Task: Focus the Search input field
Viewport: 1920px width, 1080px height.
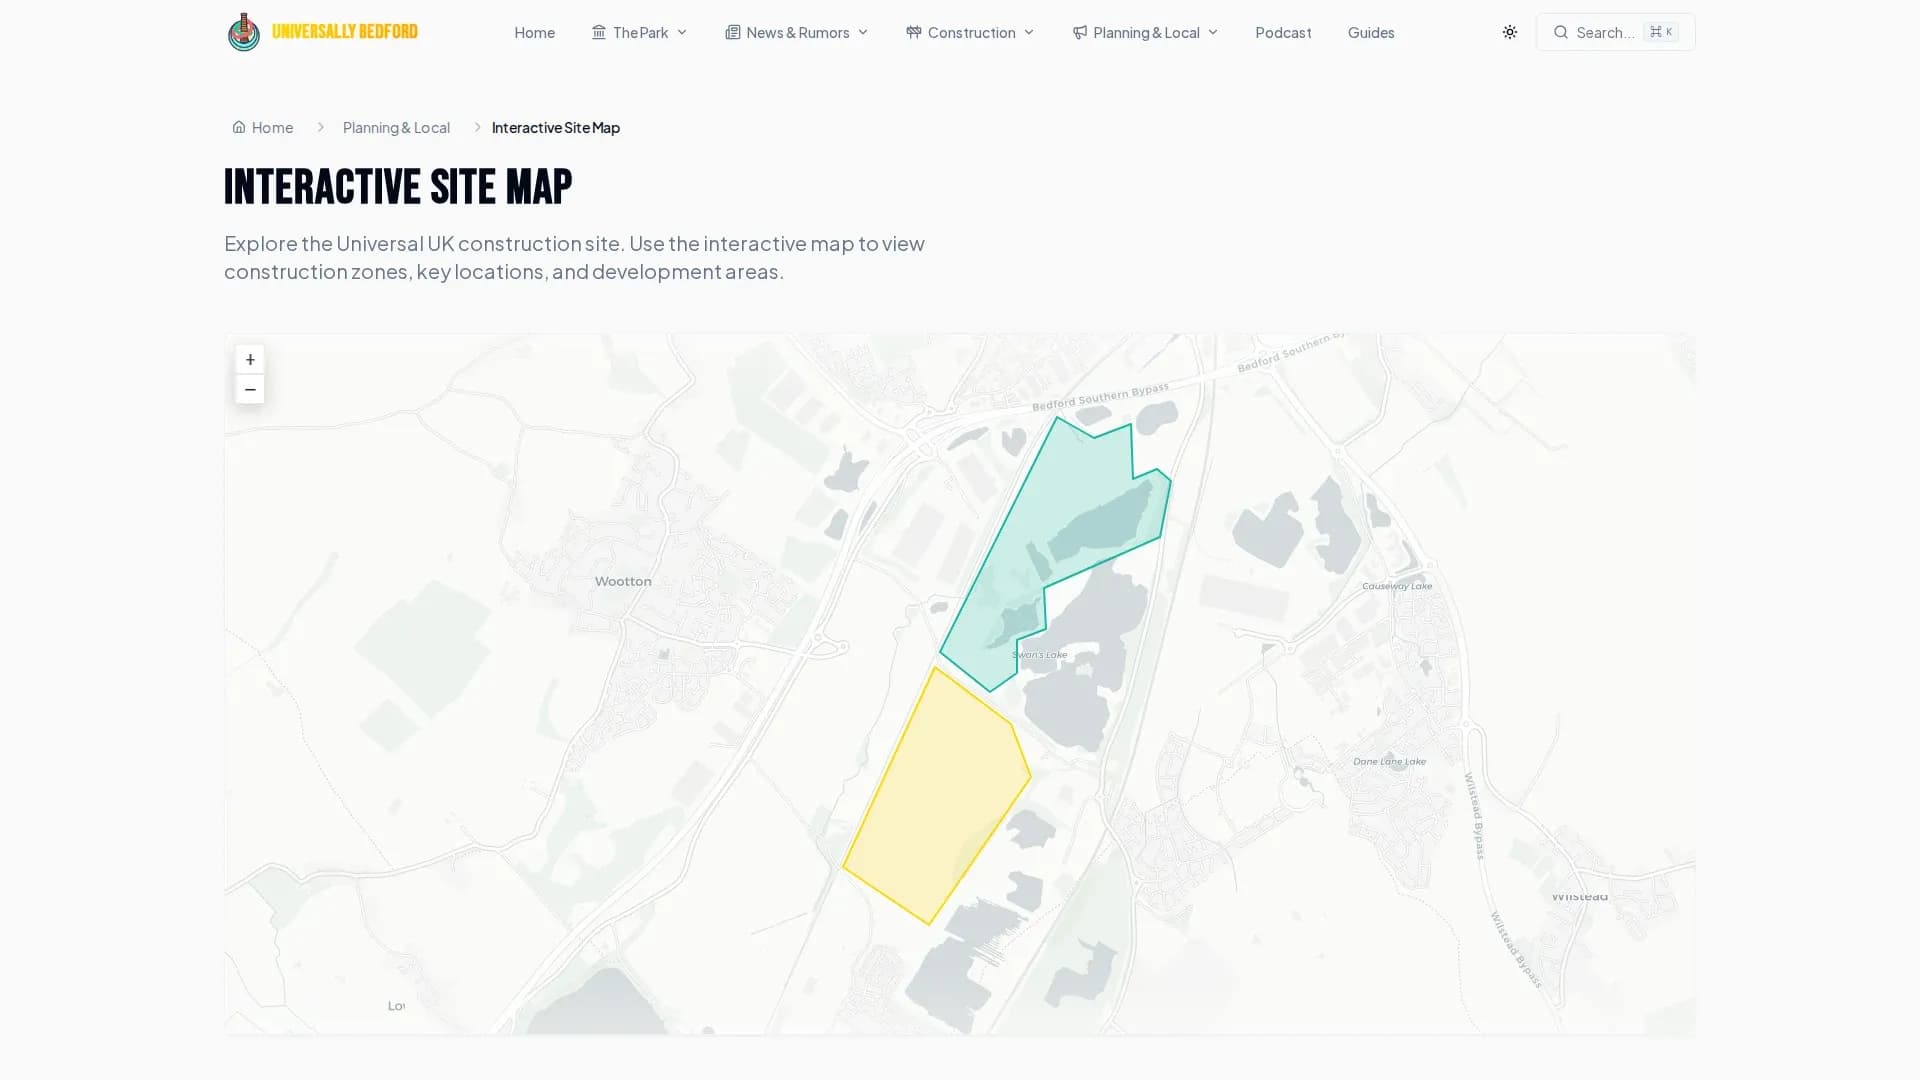Action: pos(1616,32)
